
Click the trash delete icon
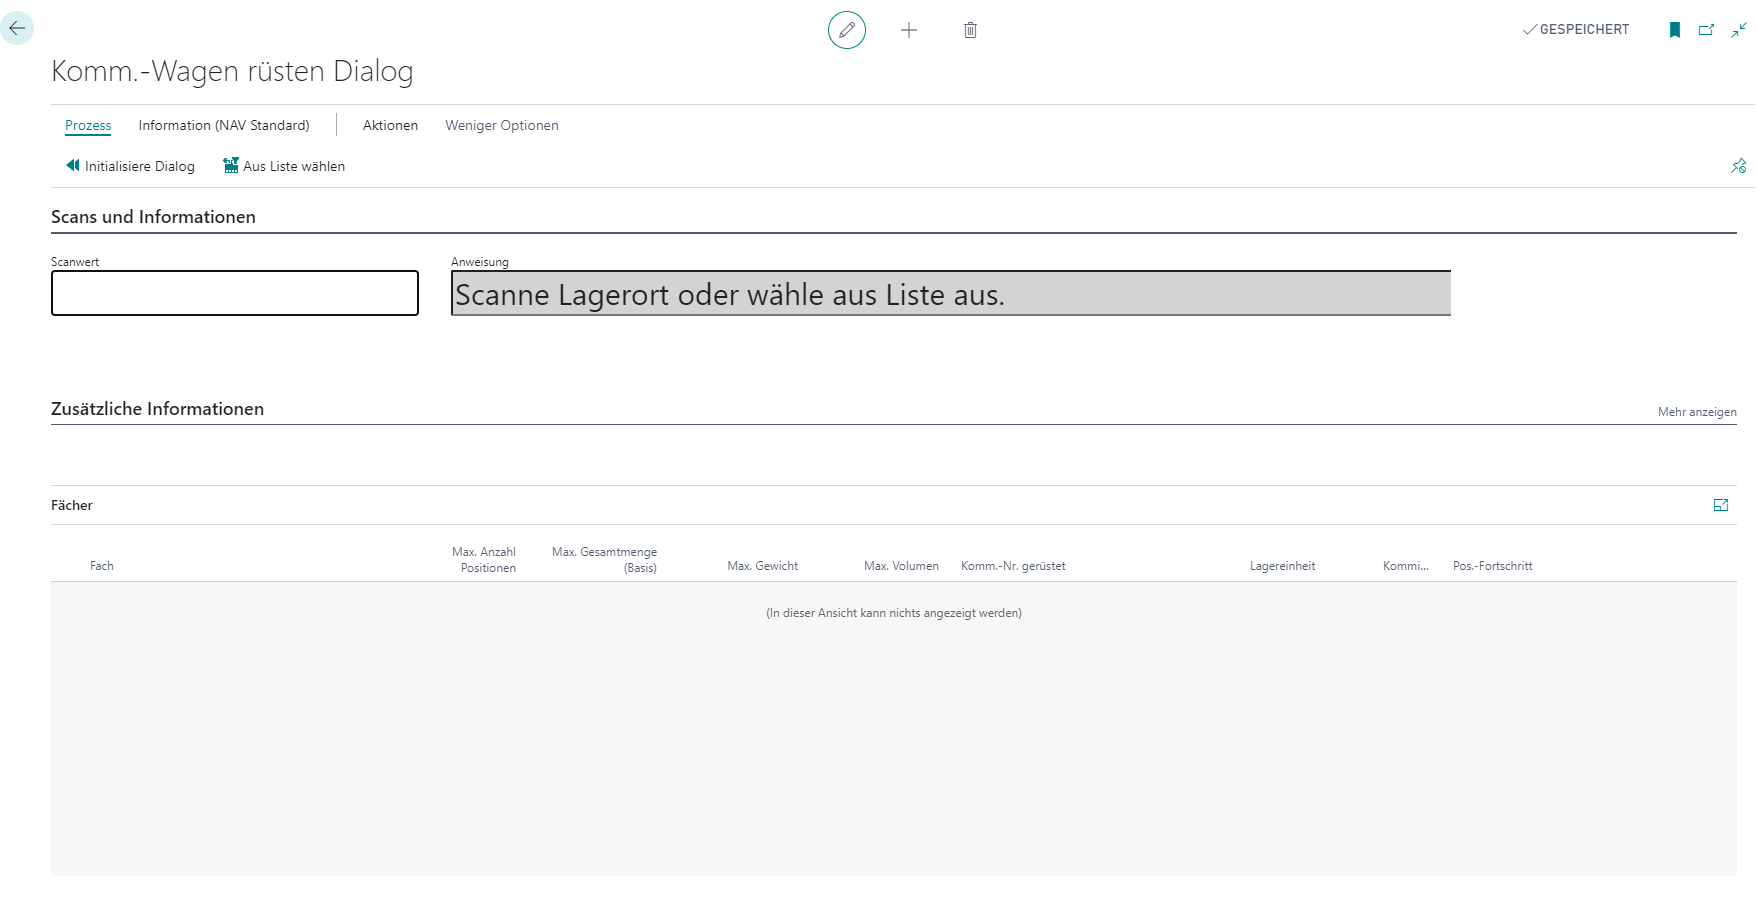969,30
